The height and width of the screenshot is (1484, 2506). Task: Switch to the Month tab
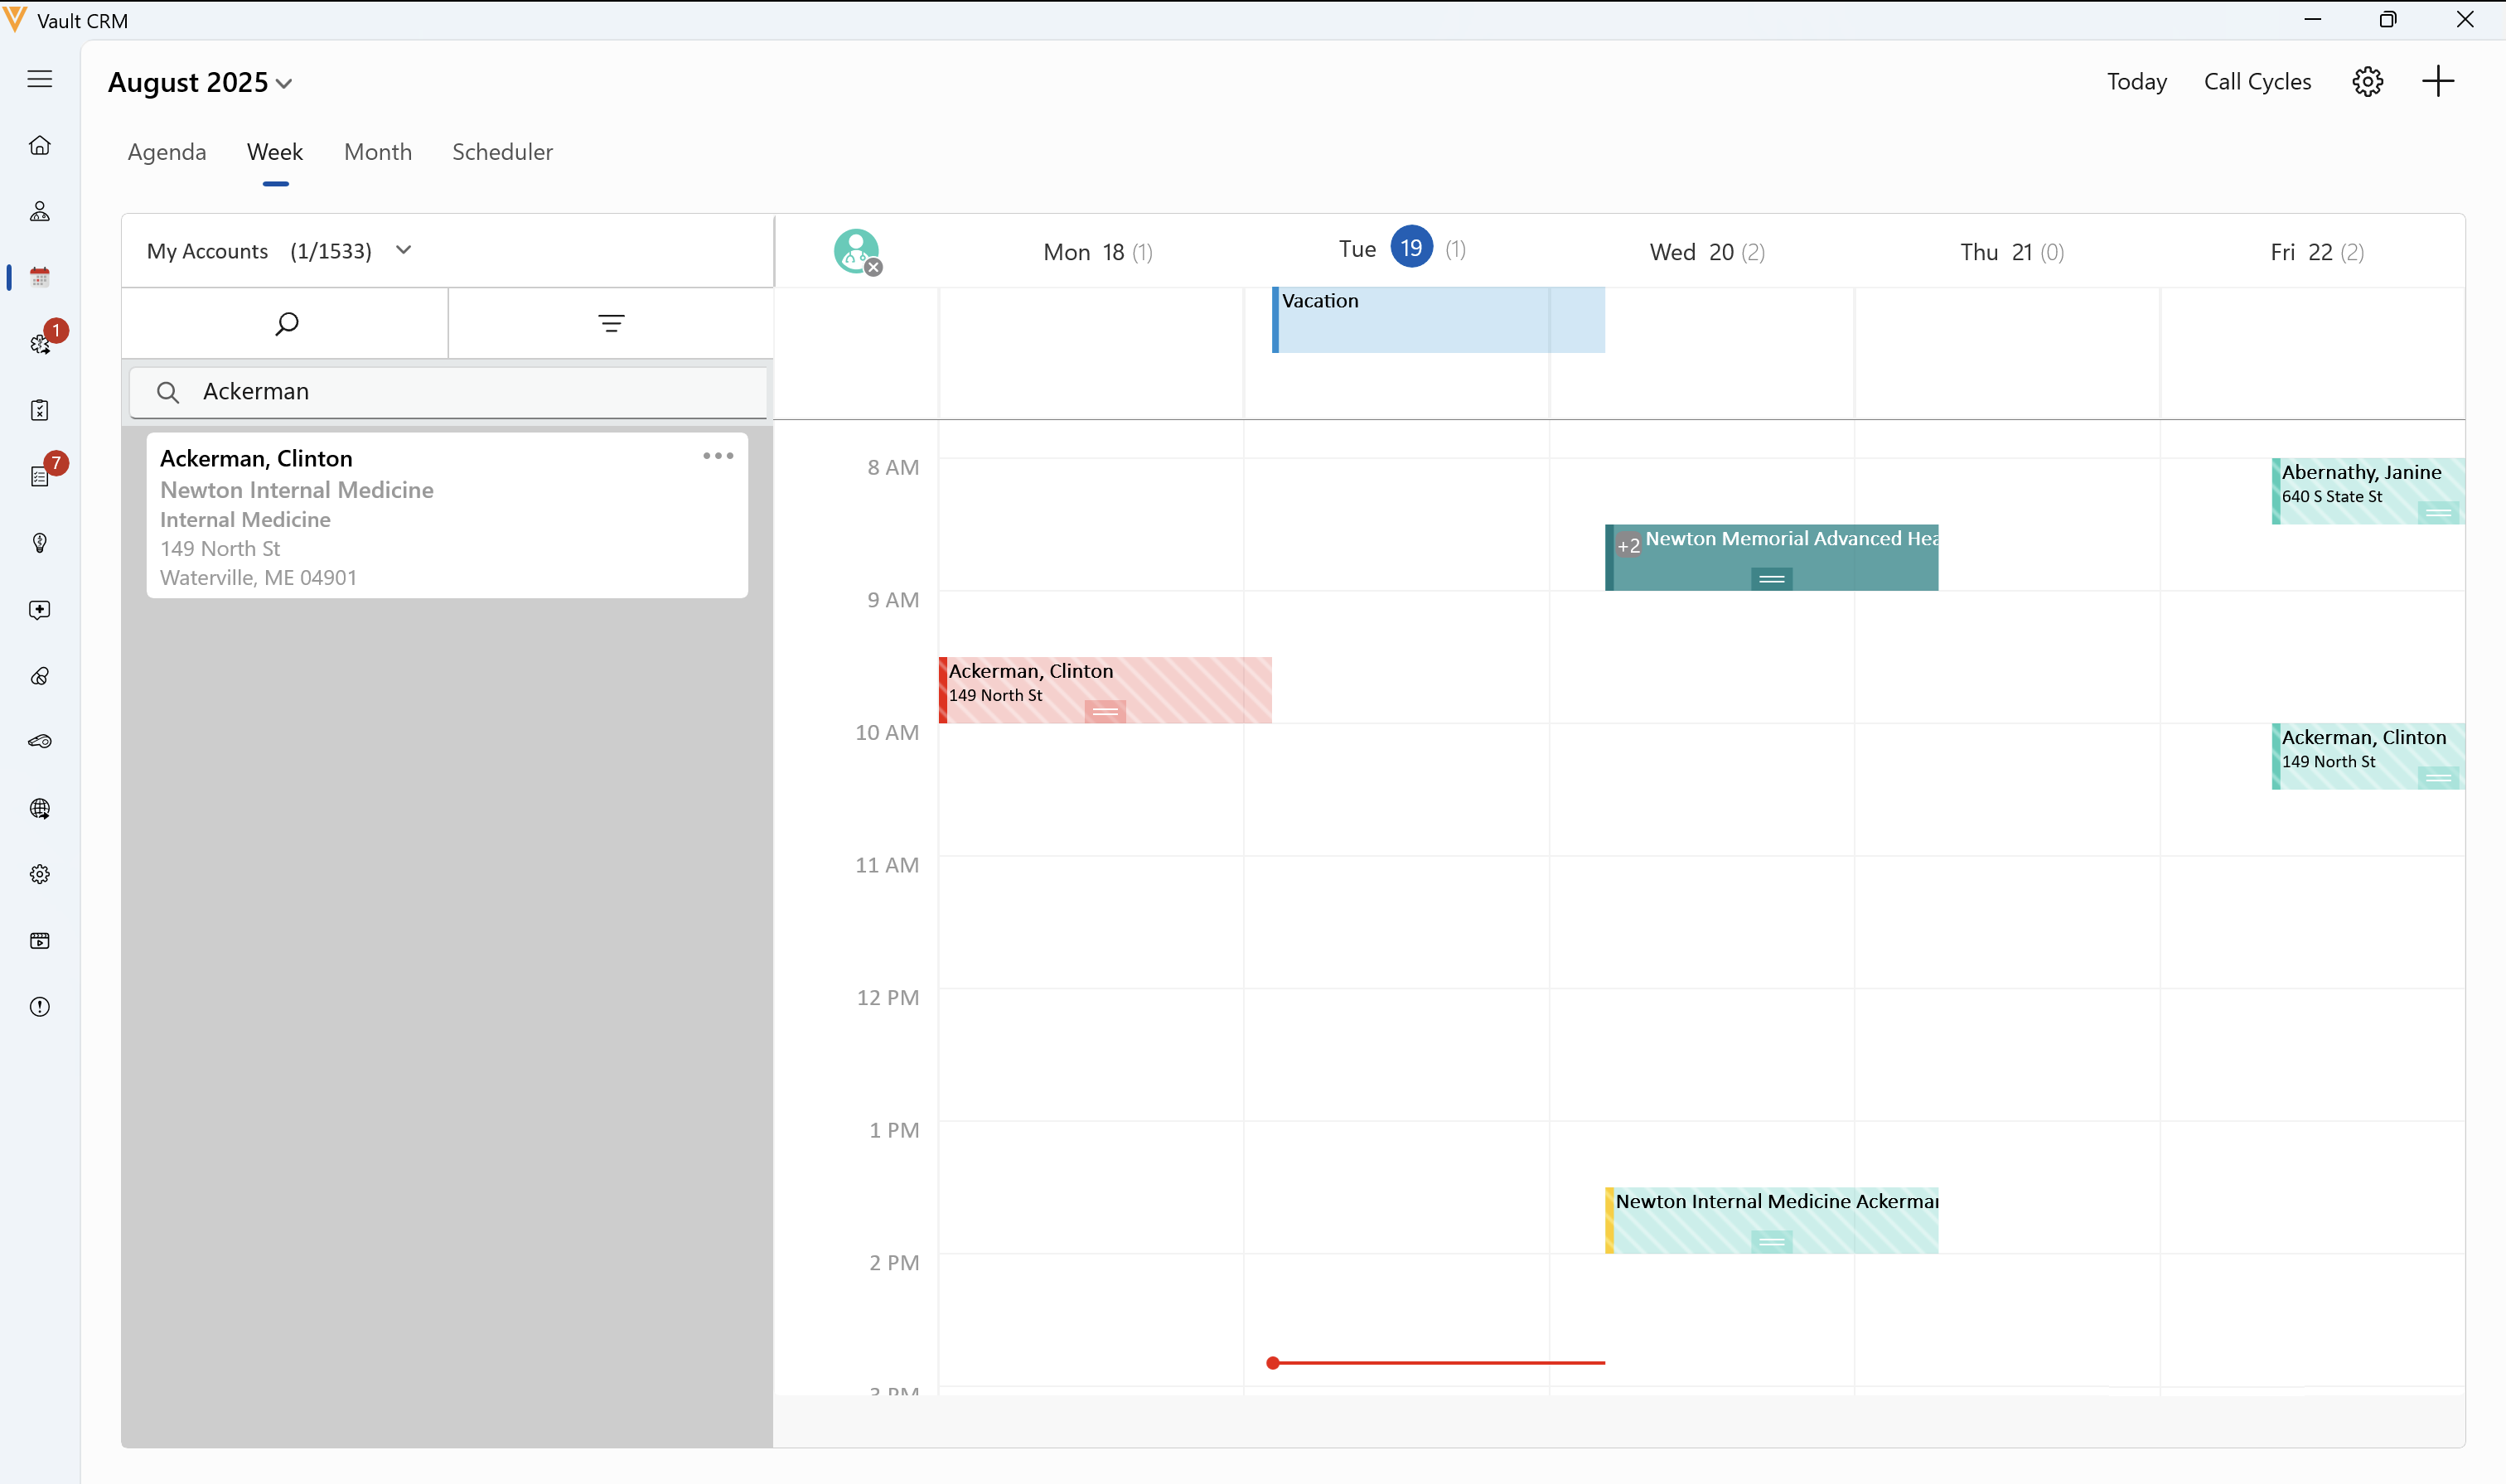point(378,152)
